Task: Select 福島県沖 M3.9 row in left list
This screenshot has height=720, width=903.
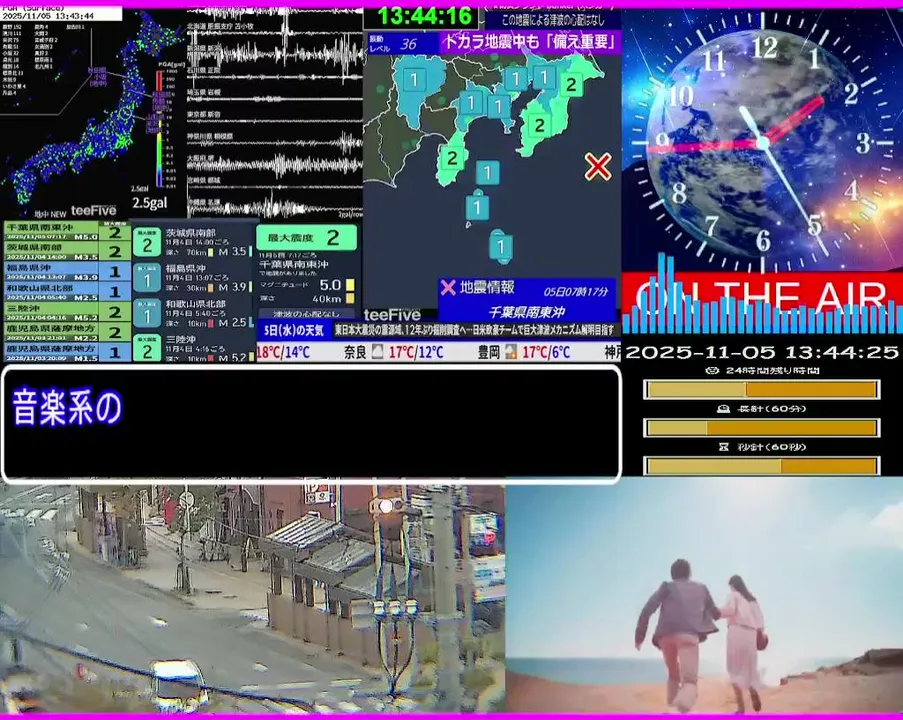Action: [x=67, y=272]
